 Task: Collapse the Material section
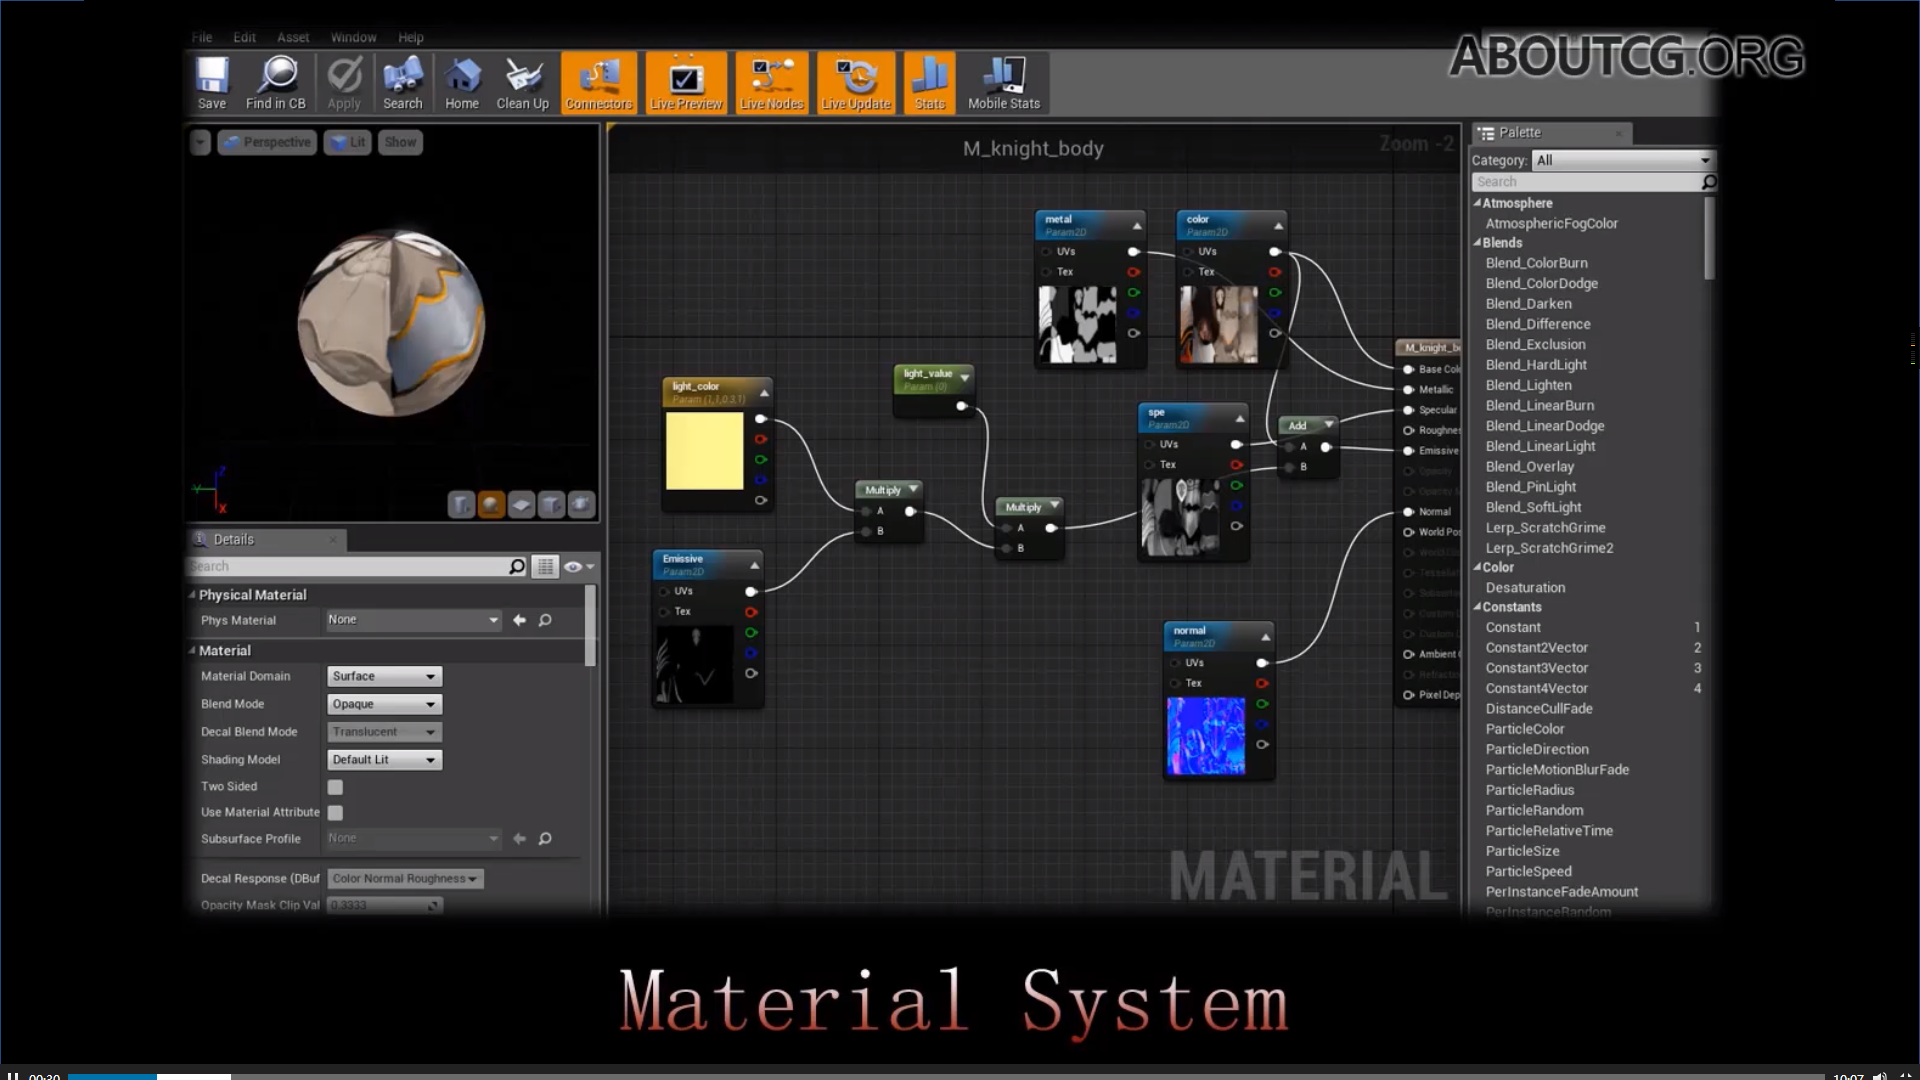tap(192, 650)
